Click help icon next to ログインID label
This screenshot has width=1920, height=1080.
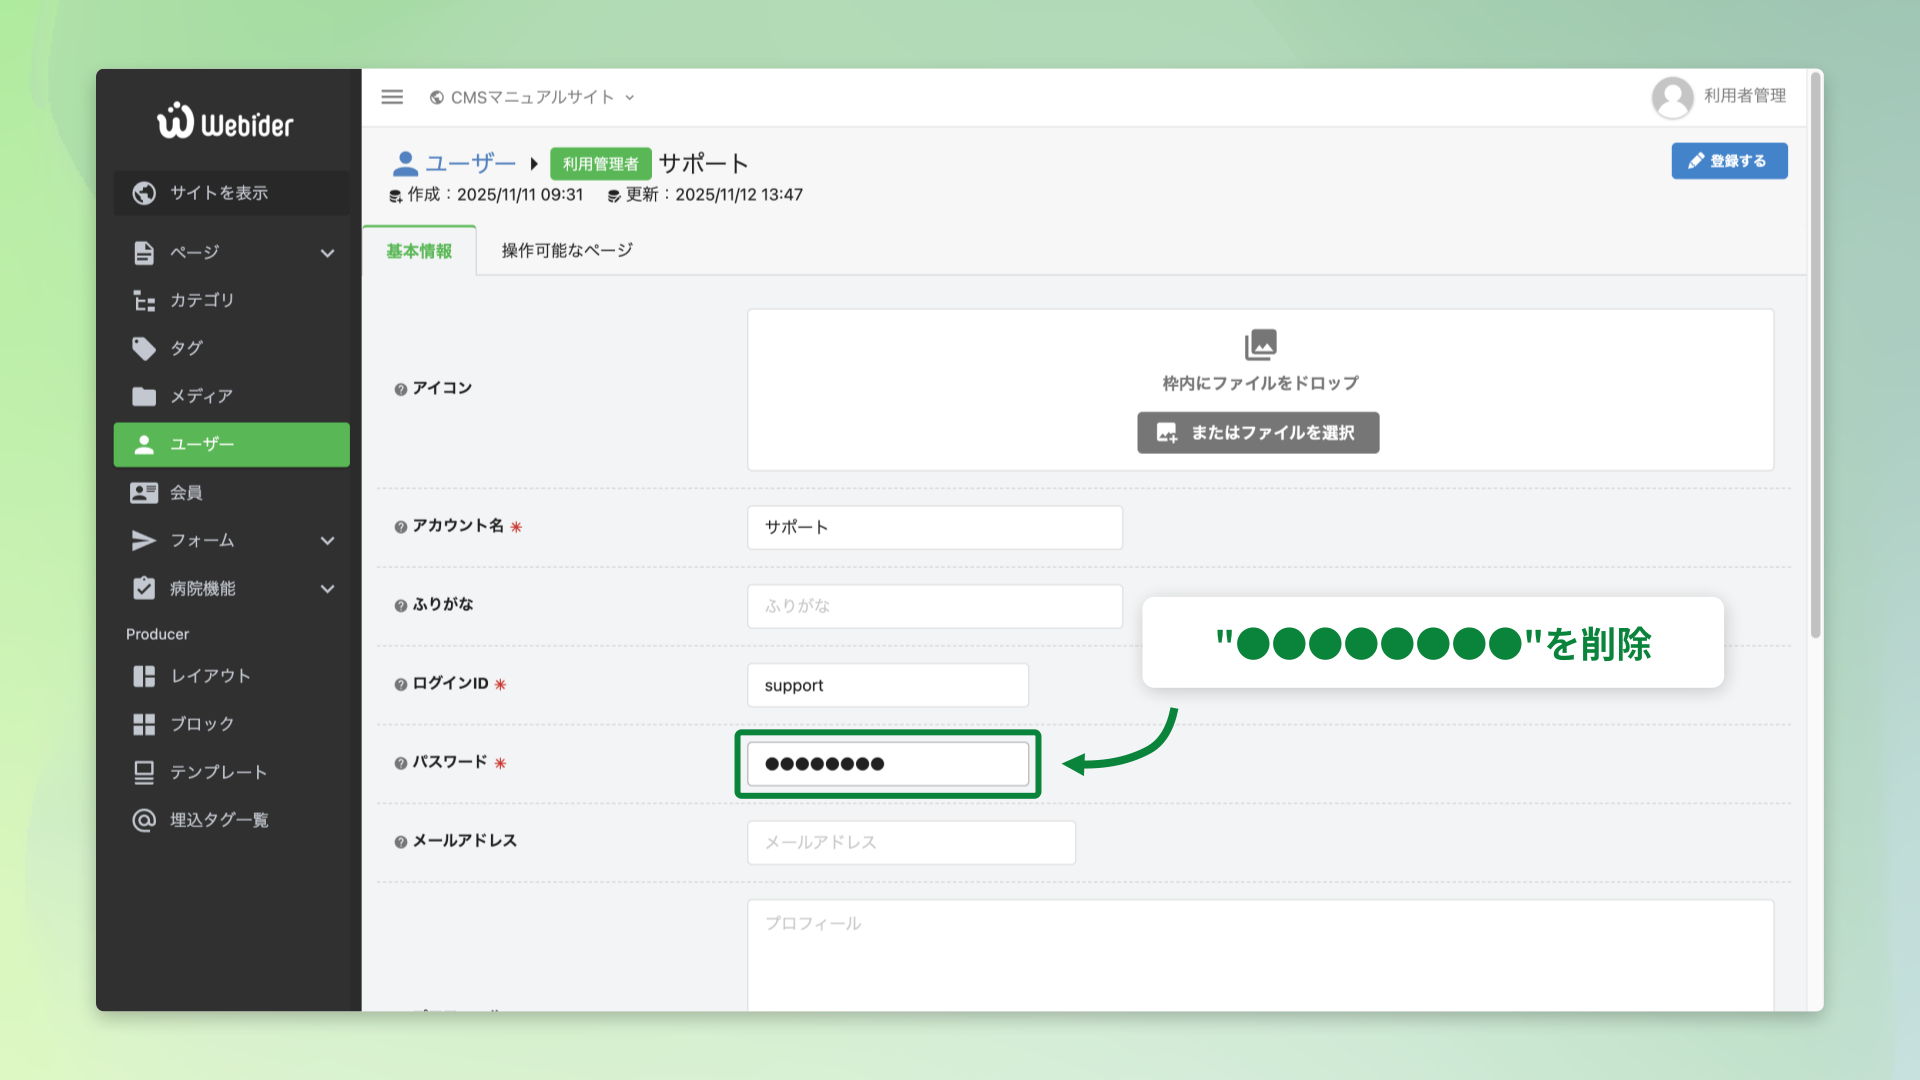tap(400, 685)
